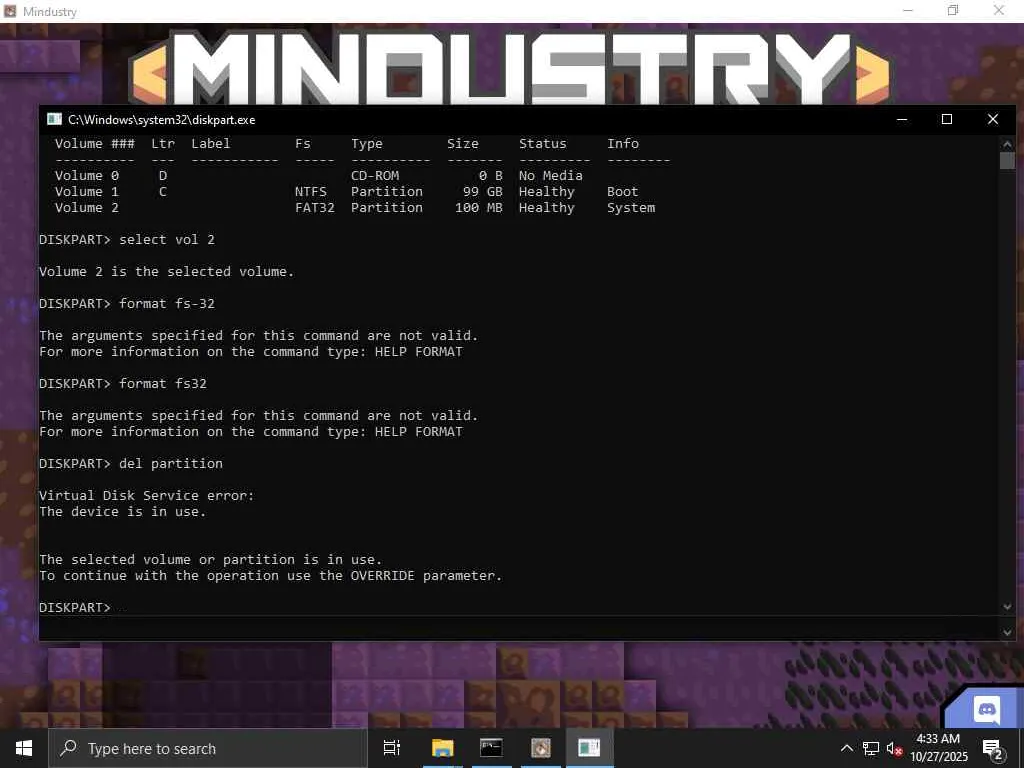Click 'The device is in use.' line
The width and height of the screenshot is (1024, 768).
123,511
